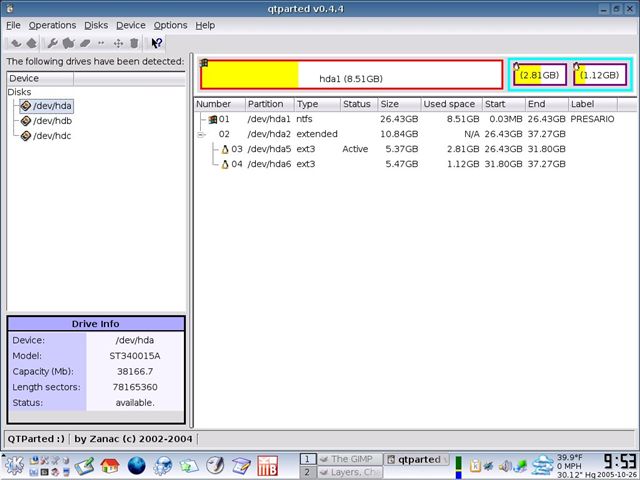Image resolution: width=640 pixels, height=480 pixels.
Task: Click the ST340015A model value
Action: pos(135,356)
